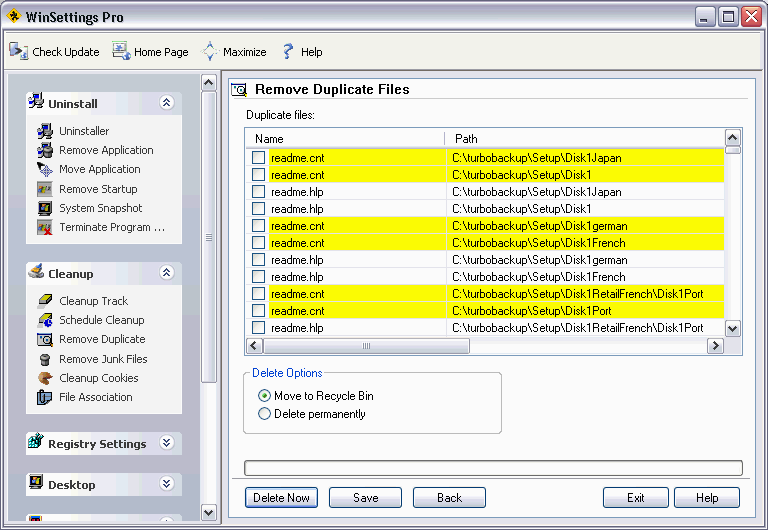Select the Remove Duplicate sidebar icon
The height and width of the screenshot is (530, 768).
pos(45,339)
